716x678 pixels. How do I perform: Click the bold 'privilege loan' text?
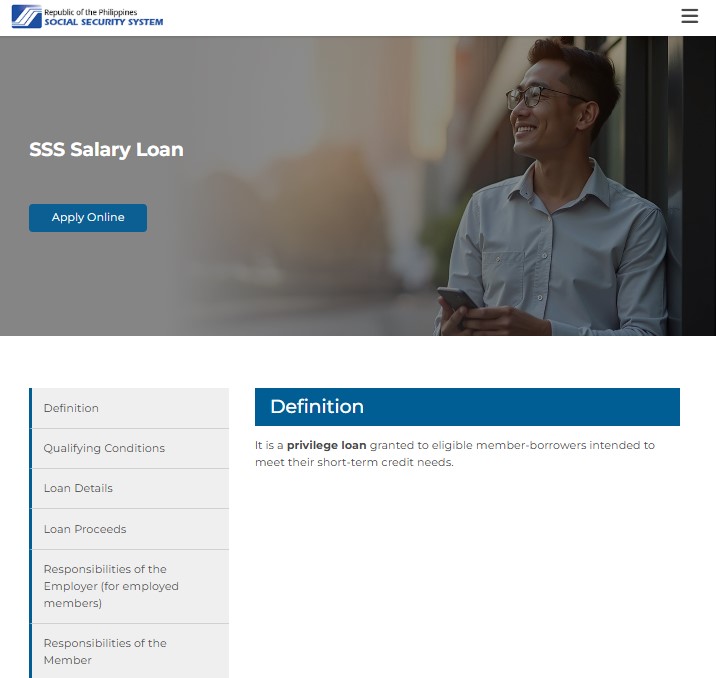[326, 445]
